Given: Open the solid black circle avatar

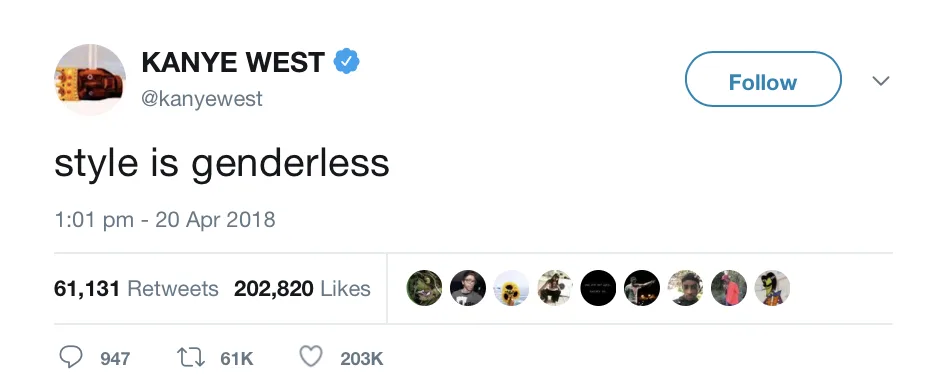Looking at the screenshot, I should click(x=598, y=288).
